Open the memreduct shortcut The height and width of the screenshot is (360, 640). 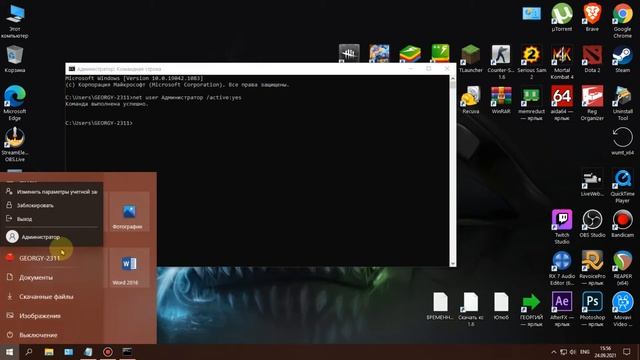(x=531, y=103)
